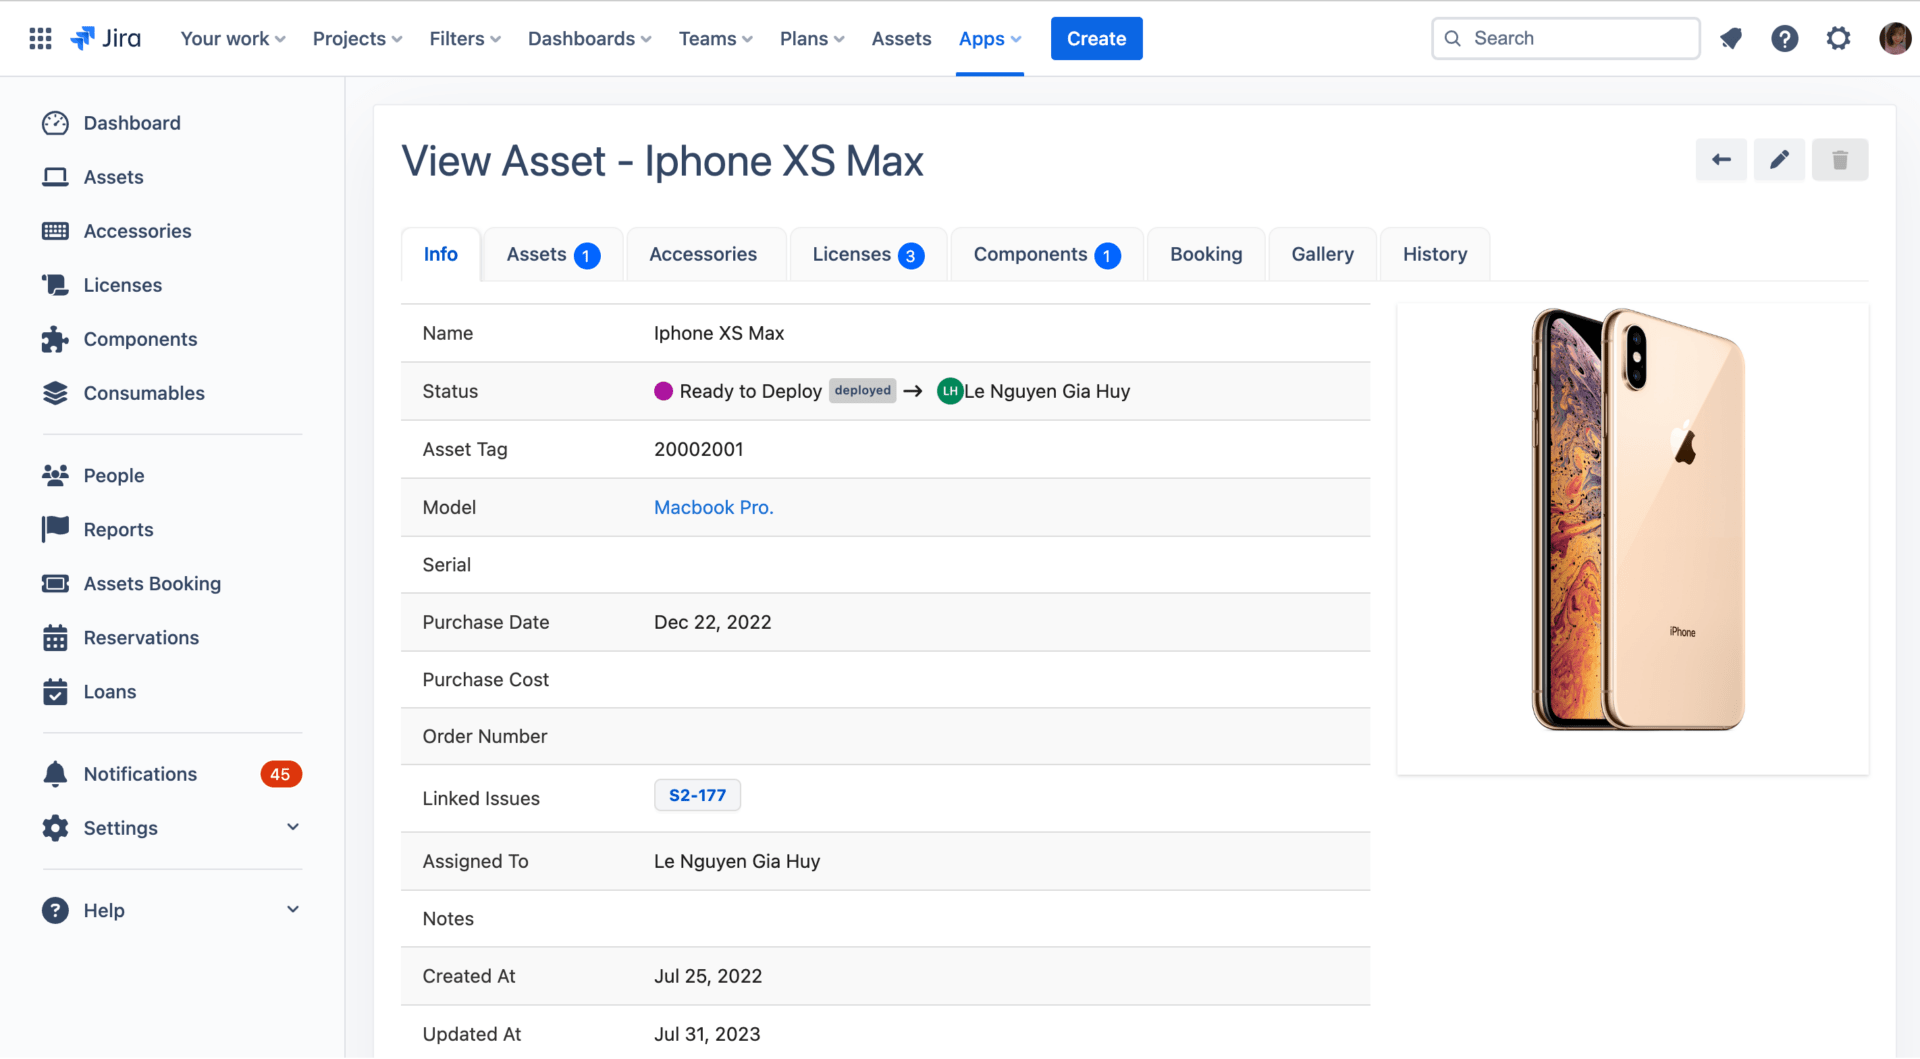
Task: Open linked issue S2-177
Action: tap(697, 795)
